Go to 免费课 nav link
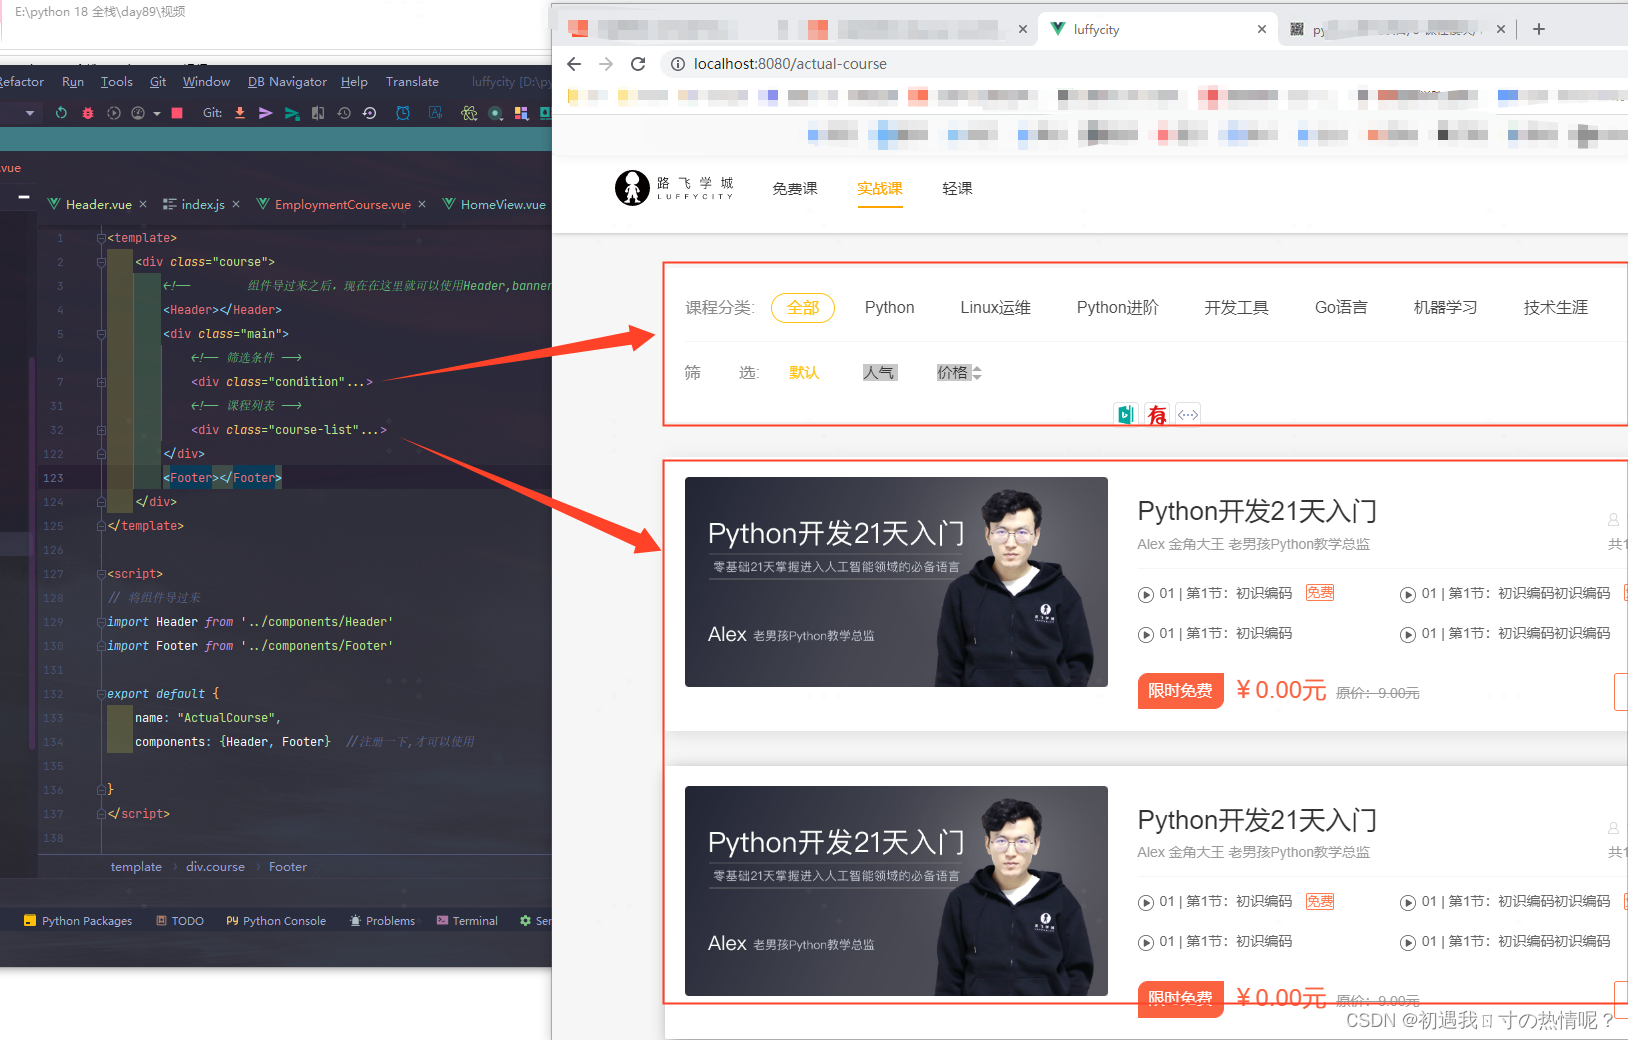This screenshot has height=1040, width=1628. (795, 189)
